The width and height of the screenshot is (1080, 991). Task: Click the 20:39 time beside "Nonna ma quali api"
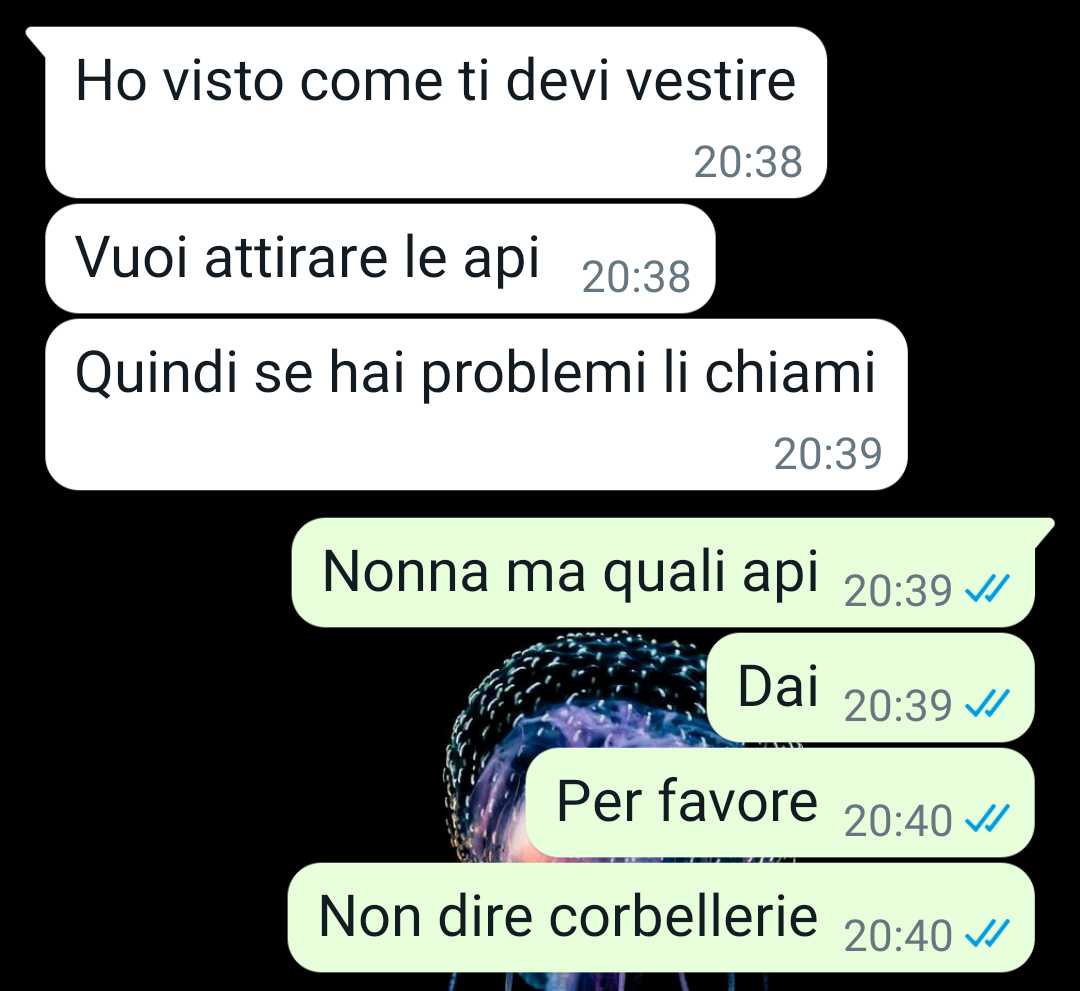pos(898,591)
